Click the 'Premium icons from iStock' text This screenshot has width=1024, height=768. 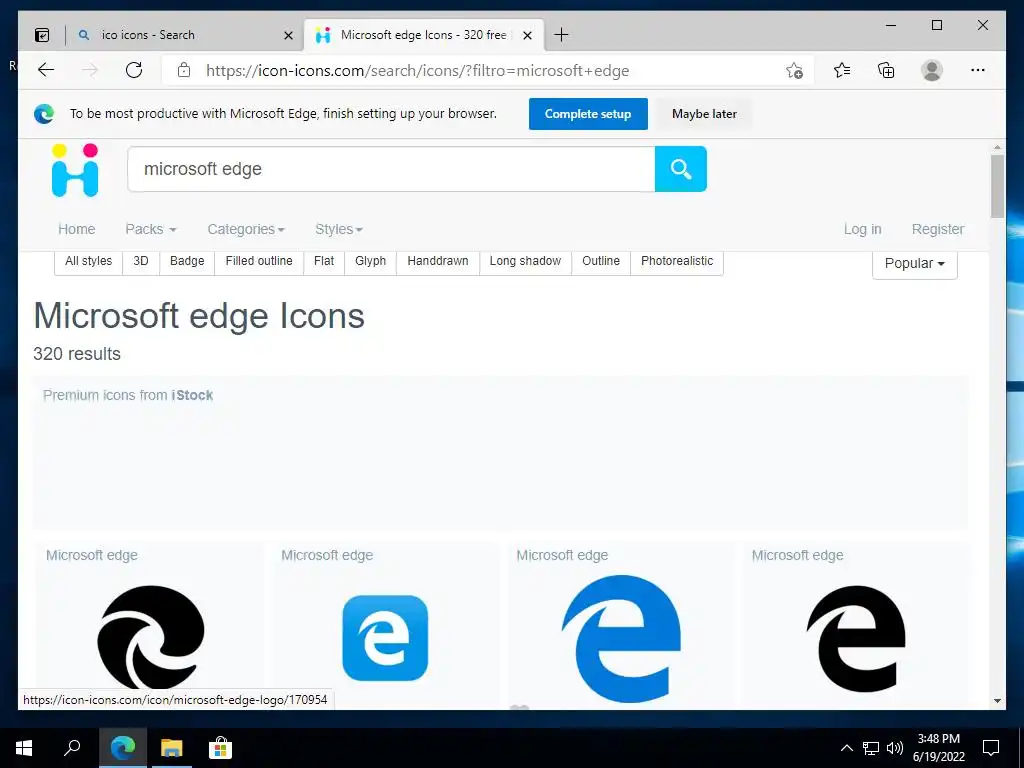coord(128,395)
